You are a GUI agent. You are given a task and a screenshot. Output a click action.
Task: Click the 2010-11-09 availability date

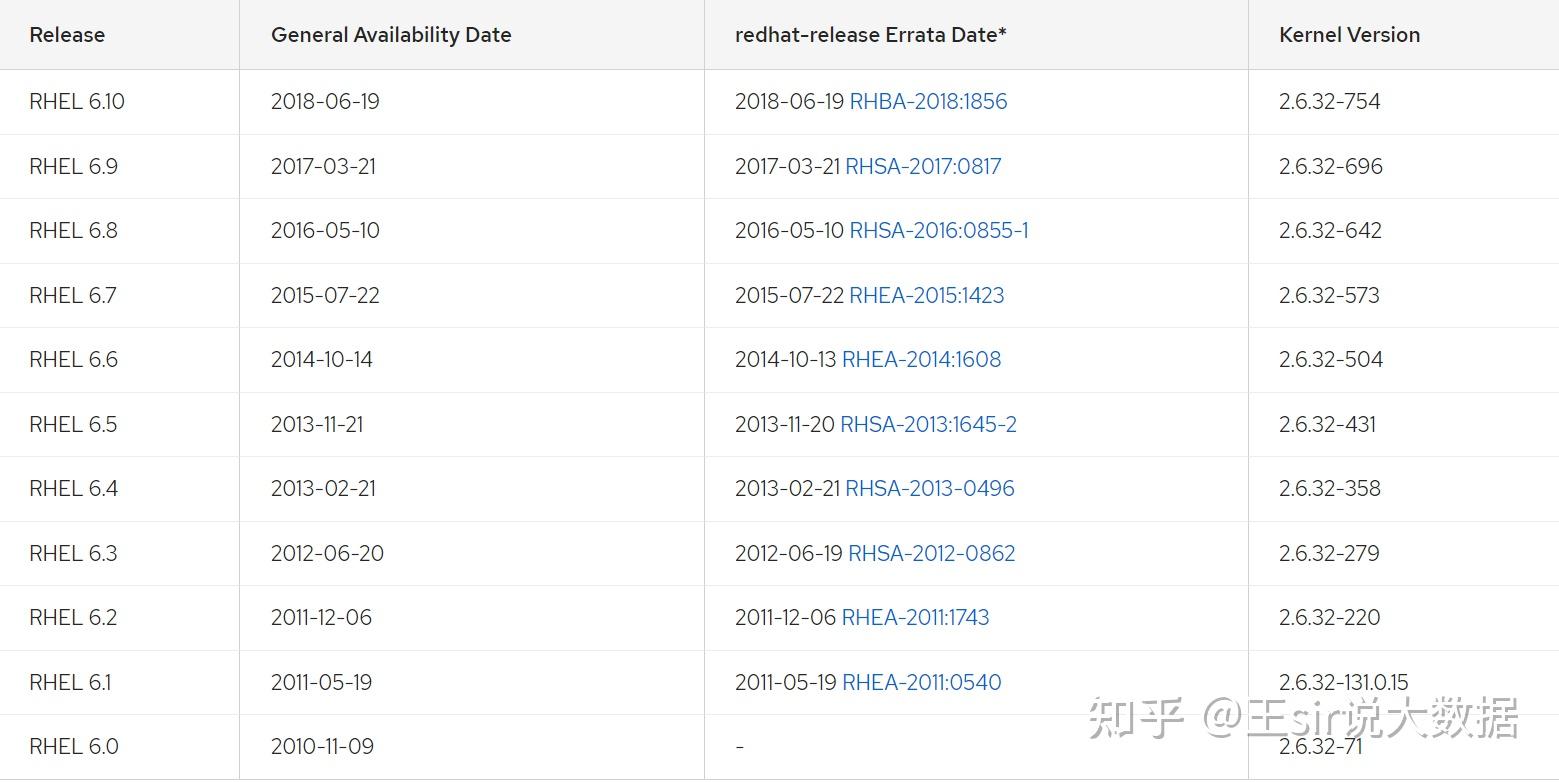pyautogui.click(x=322, y=746)
